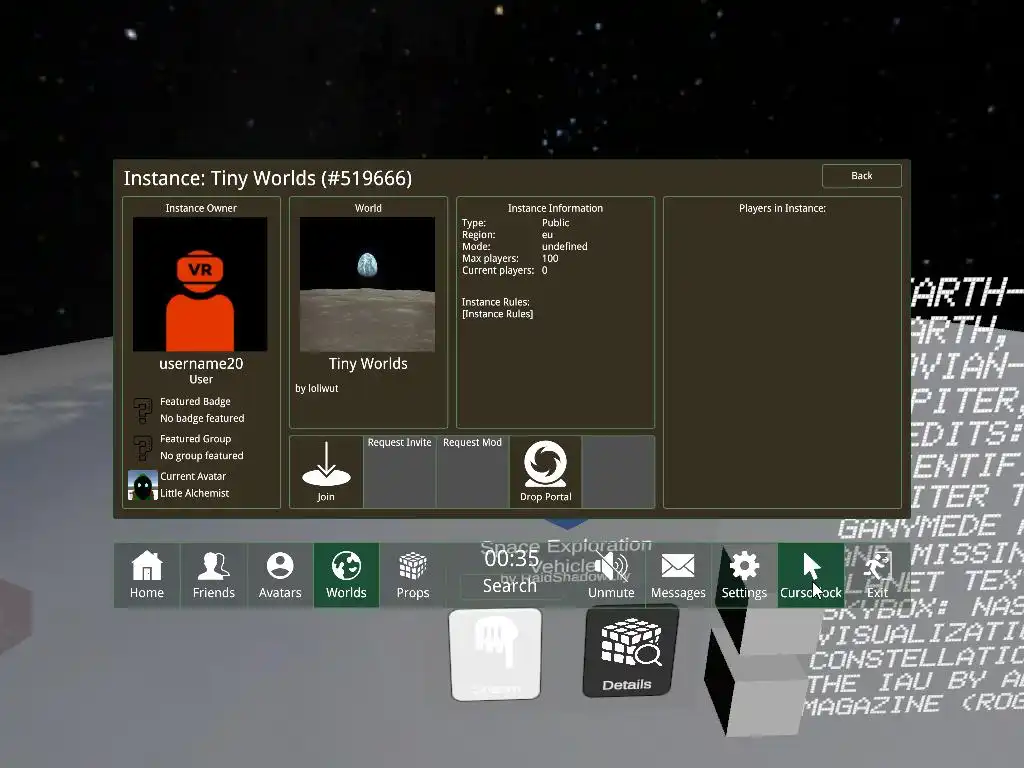Click the 'Little Alchemist' avatar name
The height and width of the screenshot is (768, 1024).
pos(195,493)
